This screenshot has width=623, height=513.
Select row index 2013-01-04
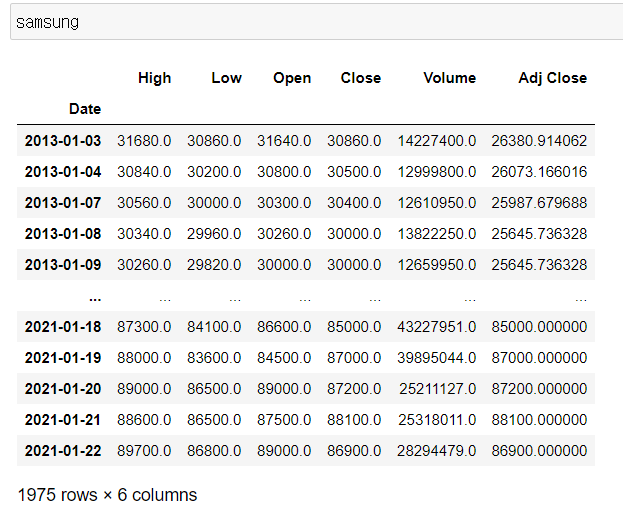[x=63, y=172]
